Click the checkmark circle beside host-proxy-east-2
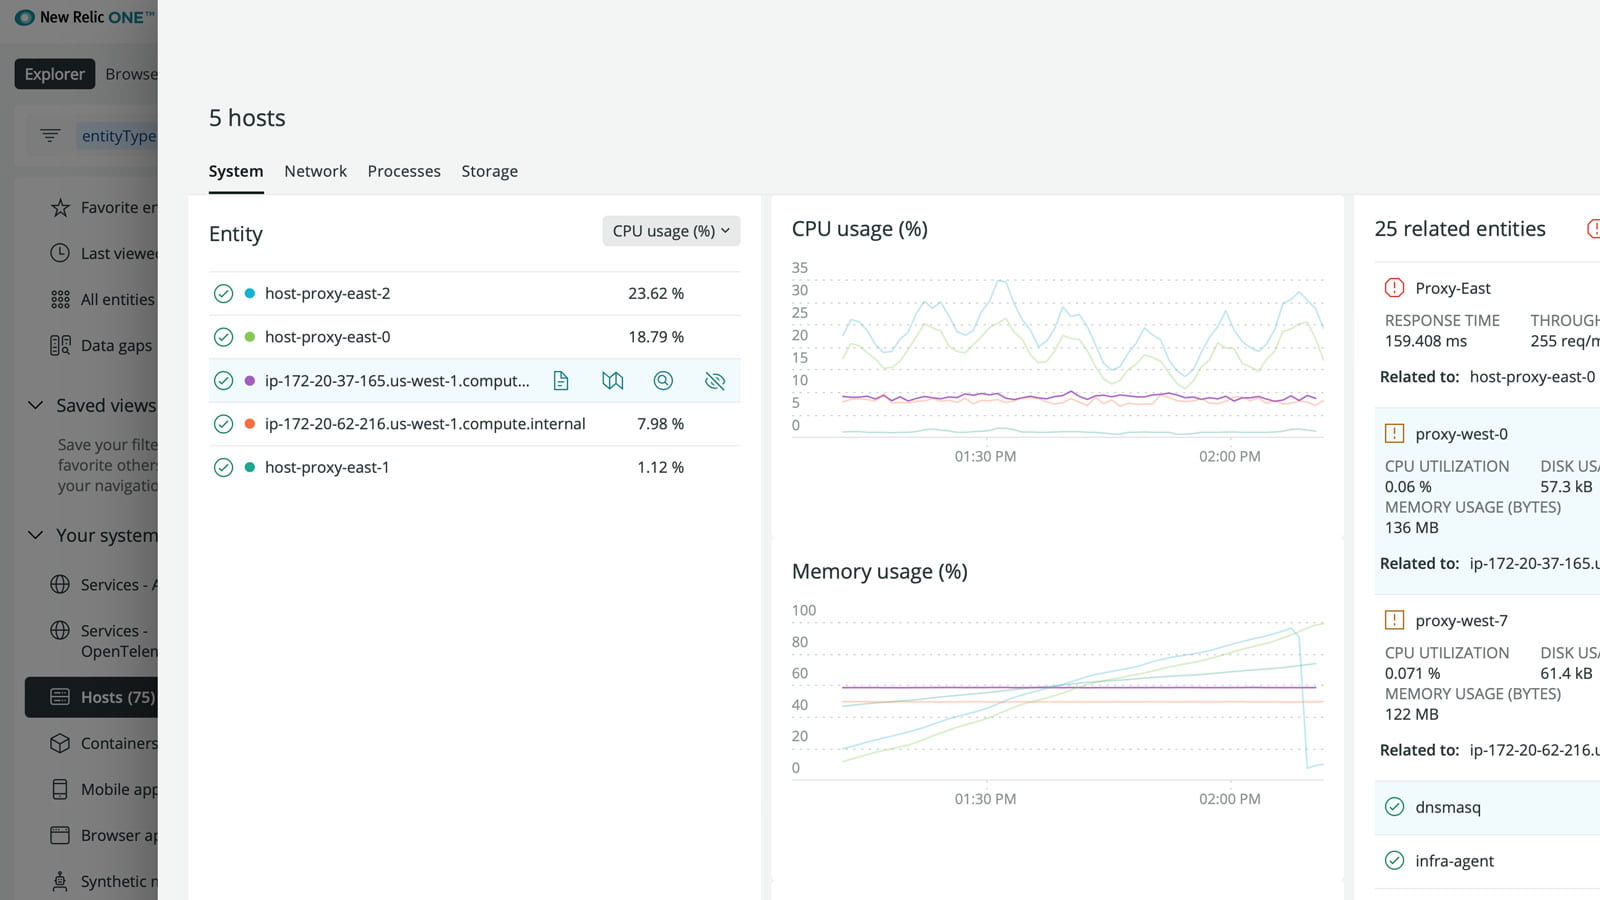 click(x=223, y=293)
